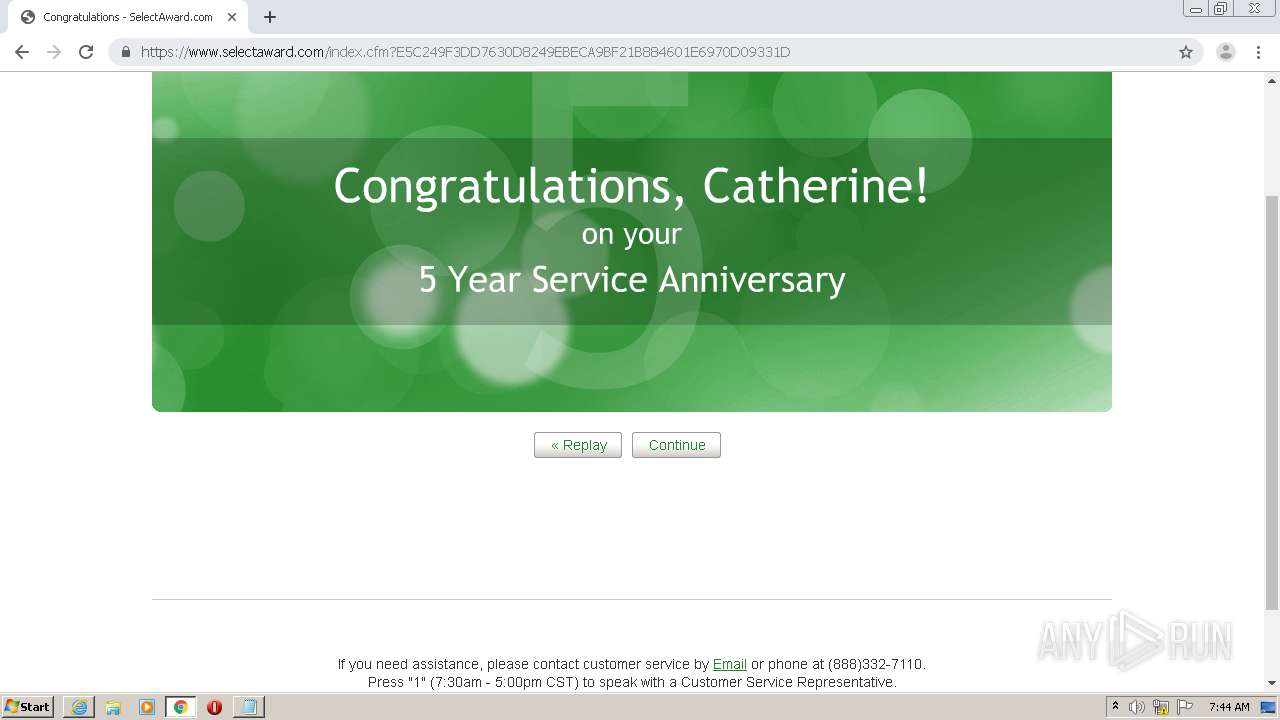Reload the SelectAward page
This screenshot has width=1280, height=720.
(x=86, y=52)
